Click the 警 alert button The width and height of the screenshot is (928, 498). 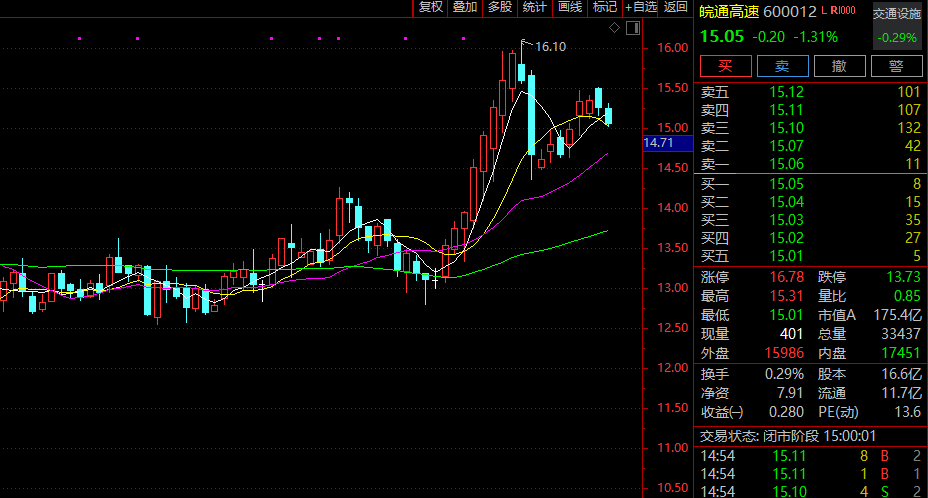tap(897, 67)
